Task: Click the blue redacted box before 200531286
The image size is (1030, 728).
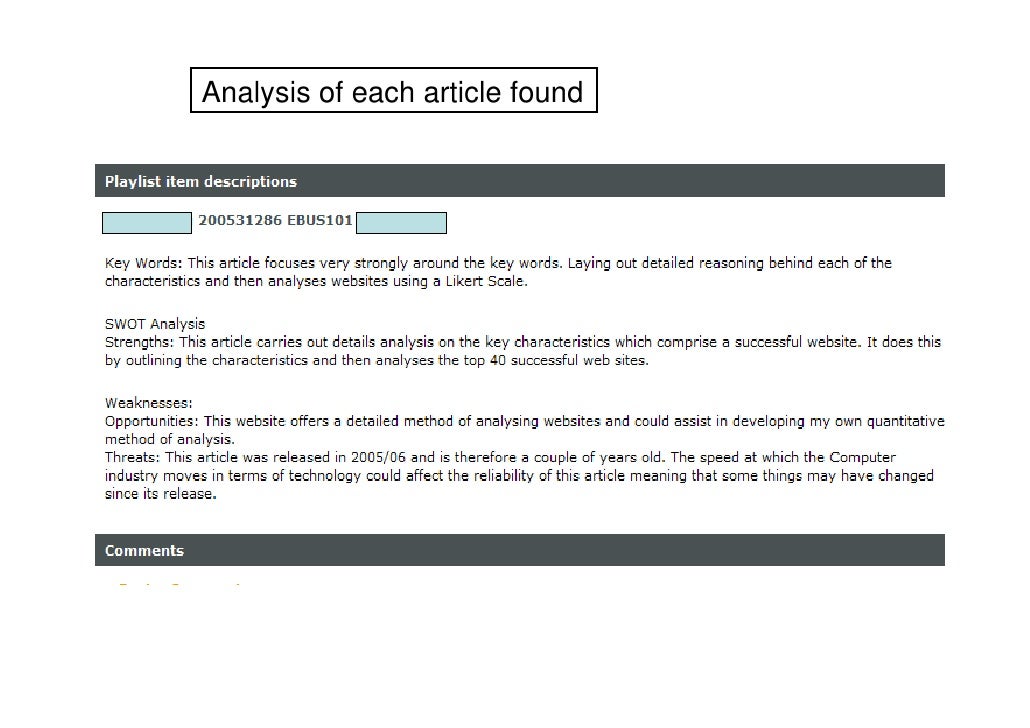Action: tap(147, 223)
